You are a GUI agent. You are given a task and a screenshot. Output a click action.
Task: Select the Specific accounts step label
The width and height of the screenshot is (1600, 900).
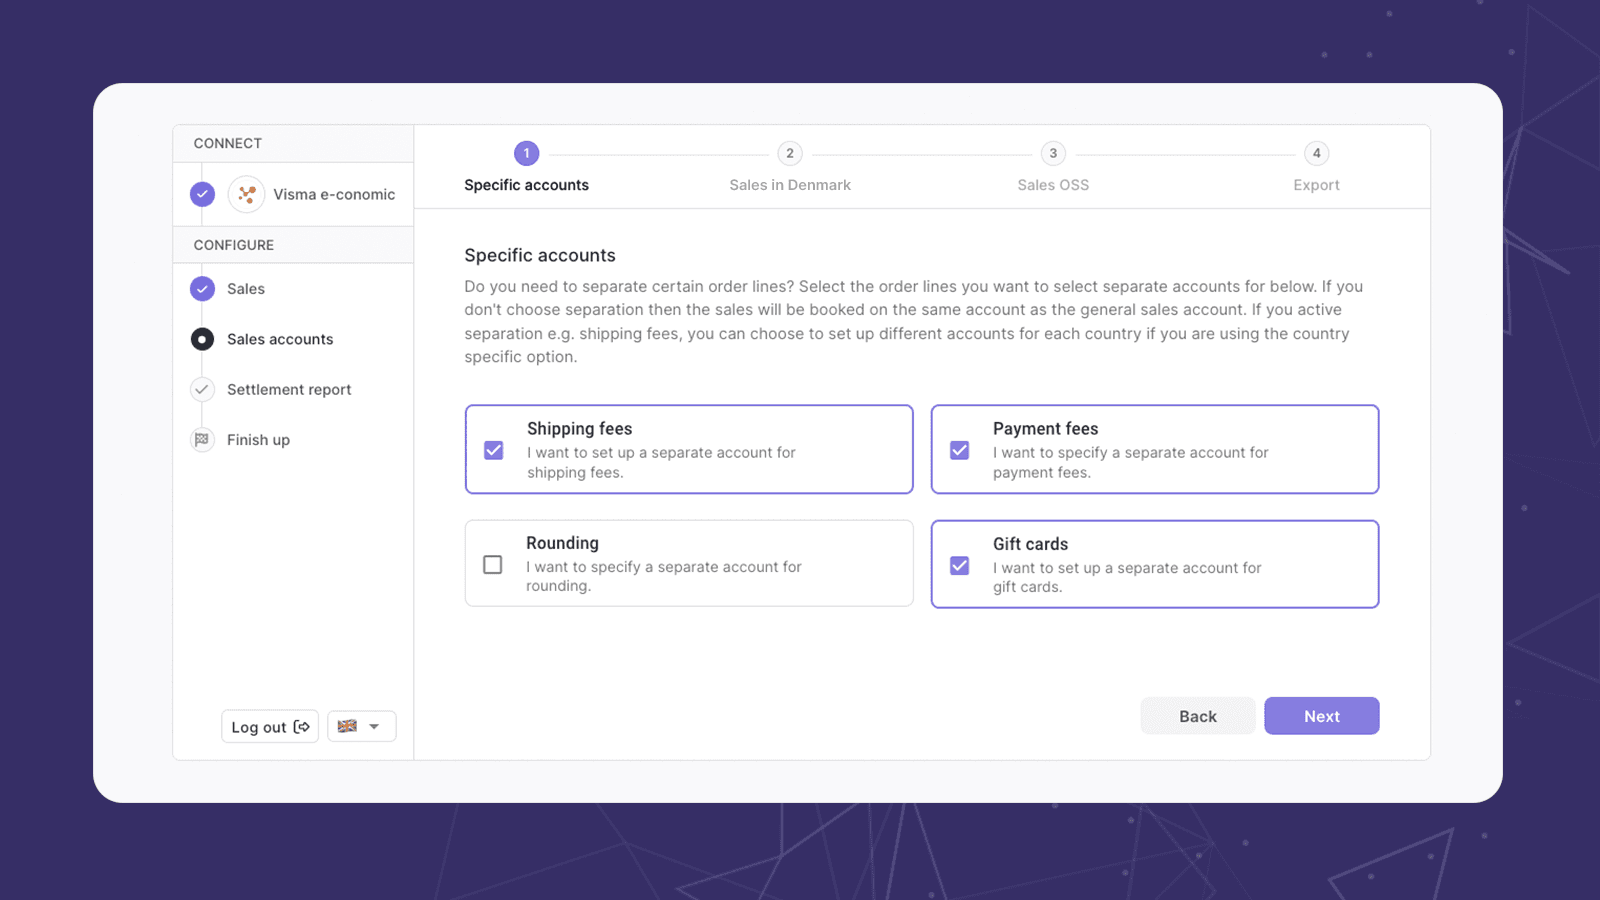pos(526,185)
